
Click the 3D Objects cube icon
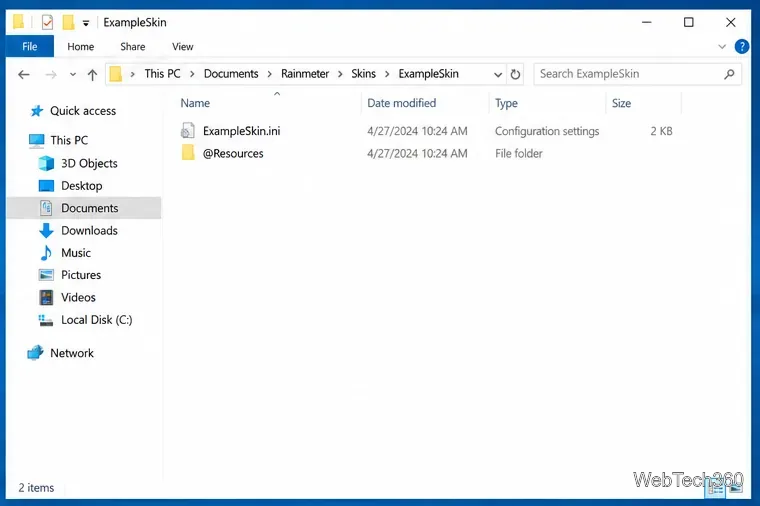pyautogui.click(x=46, y=163)
